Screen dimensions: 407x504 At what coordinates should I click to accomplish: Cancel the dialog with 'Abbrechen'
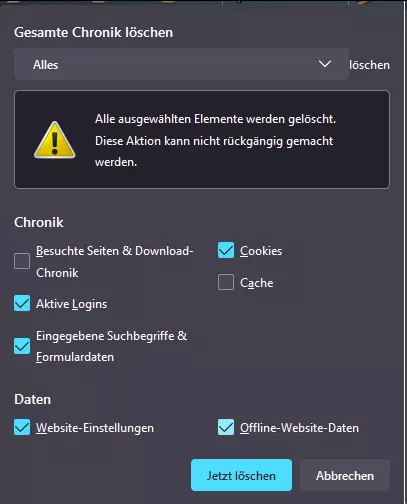(x=345, y=475)
